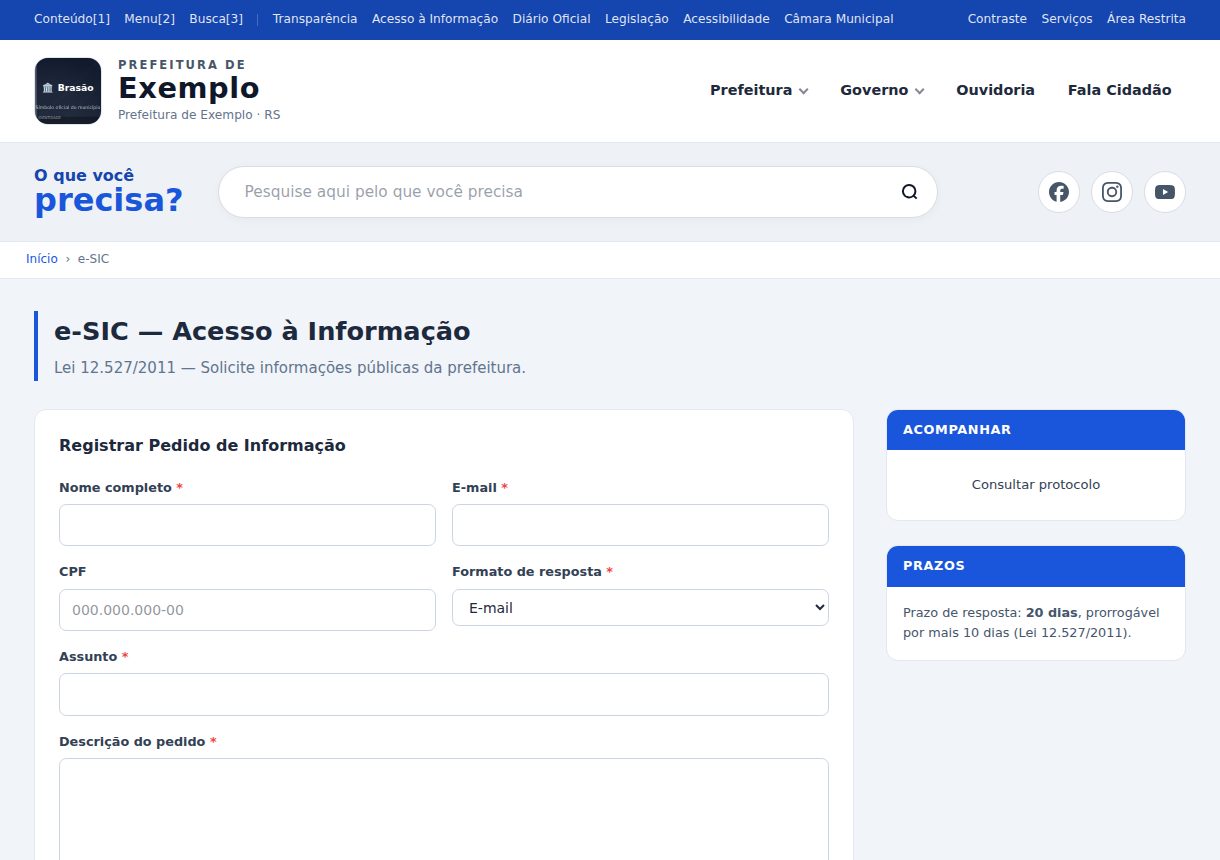Click the Consultar protocolo link
1220x860 pixels.
point(1036,484)
